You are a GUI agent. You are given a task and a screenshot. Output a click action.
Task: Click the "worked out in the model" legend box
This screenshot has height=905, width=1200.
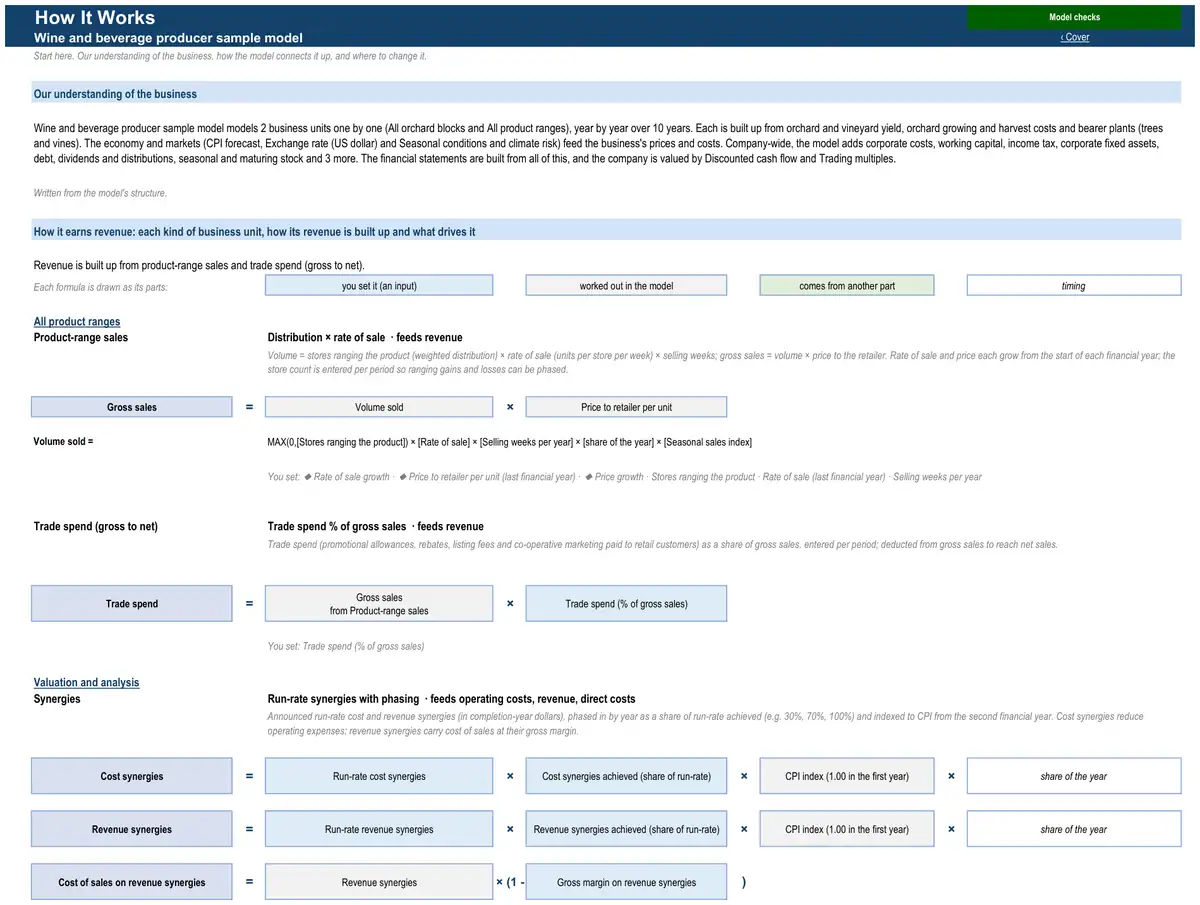626,286
